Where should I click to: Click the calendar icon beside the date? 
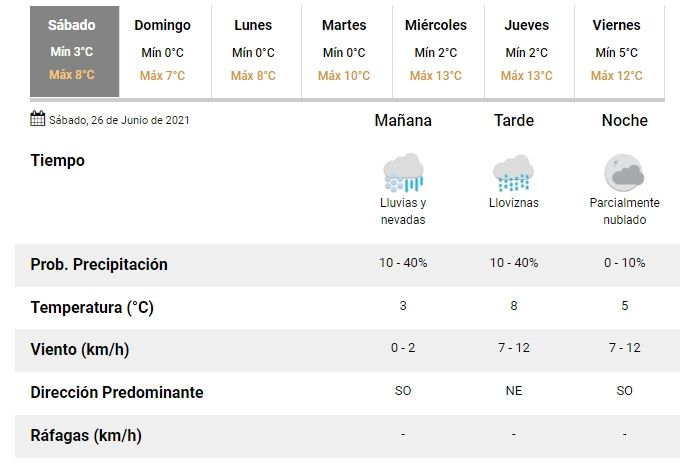[x=38, y=120]
